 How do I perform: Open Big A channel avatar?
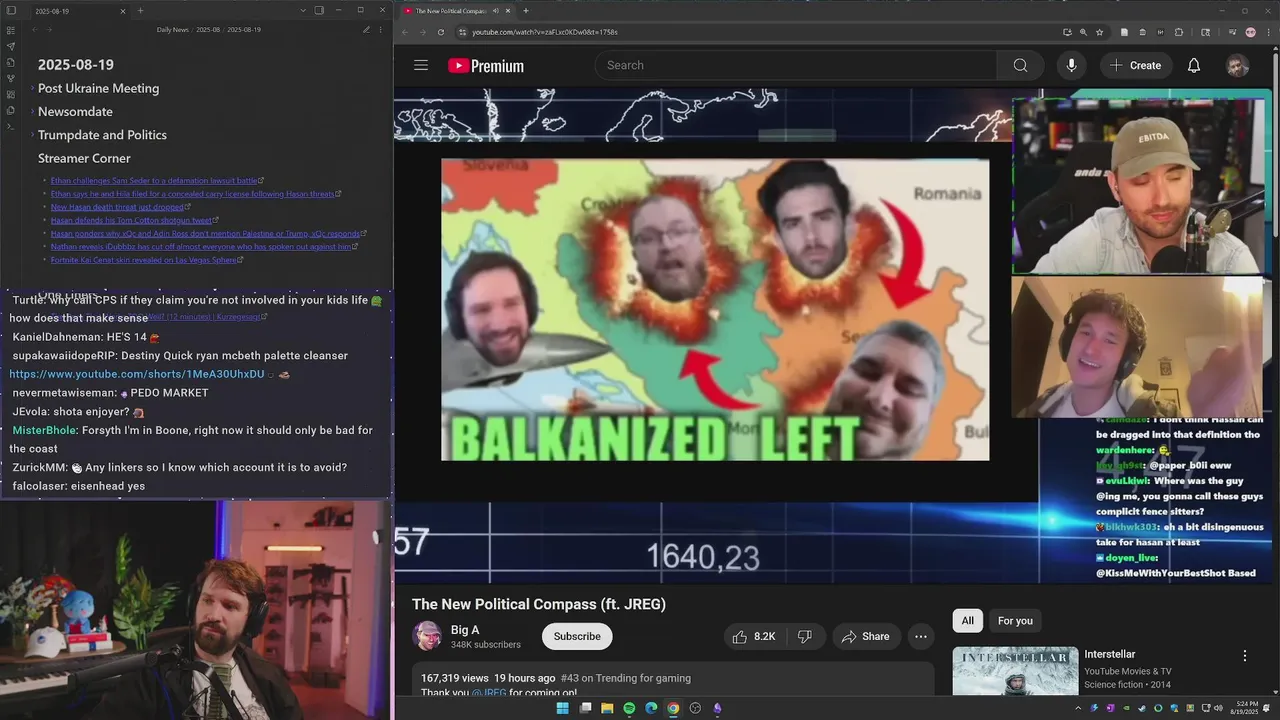(x=427, y=636)
